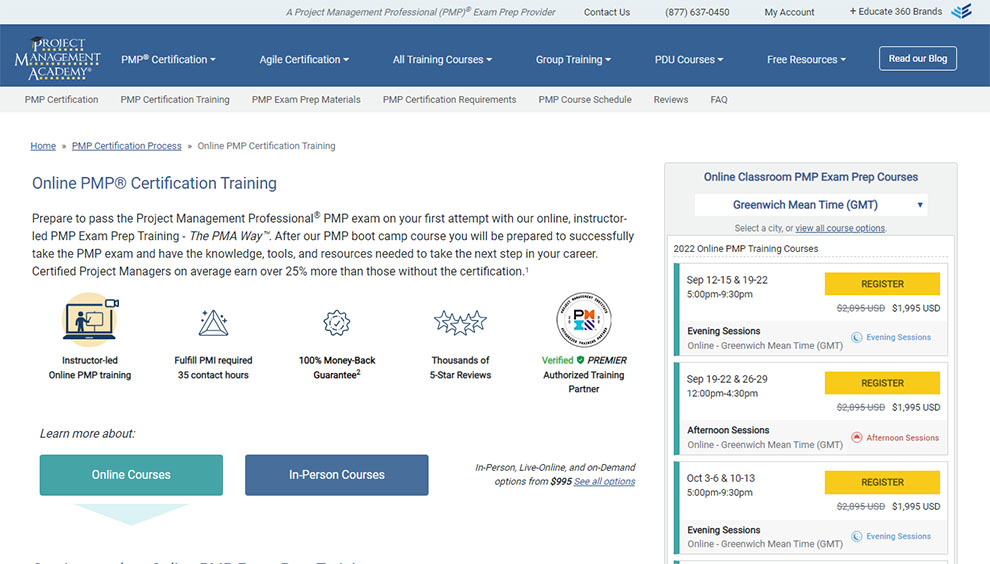Viewport: 990px width, 564px height.
Task: Click the In-Person Courses button
Action: (x=337, y=475)
